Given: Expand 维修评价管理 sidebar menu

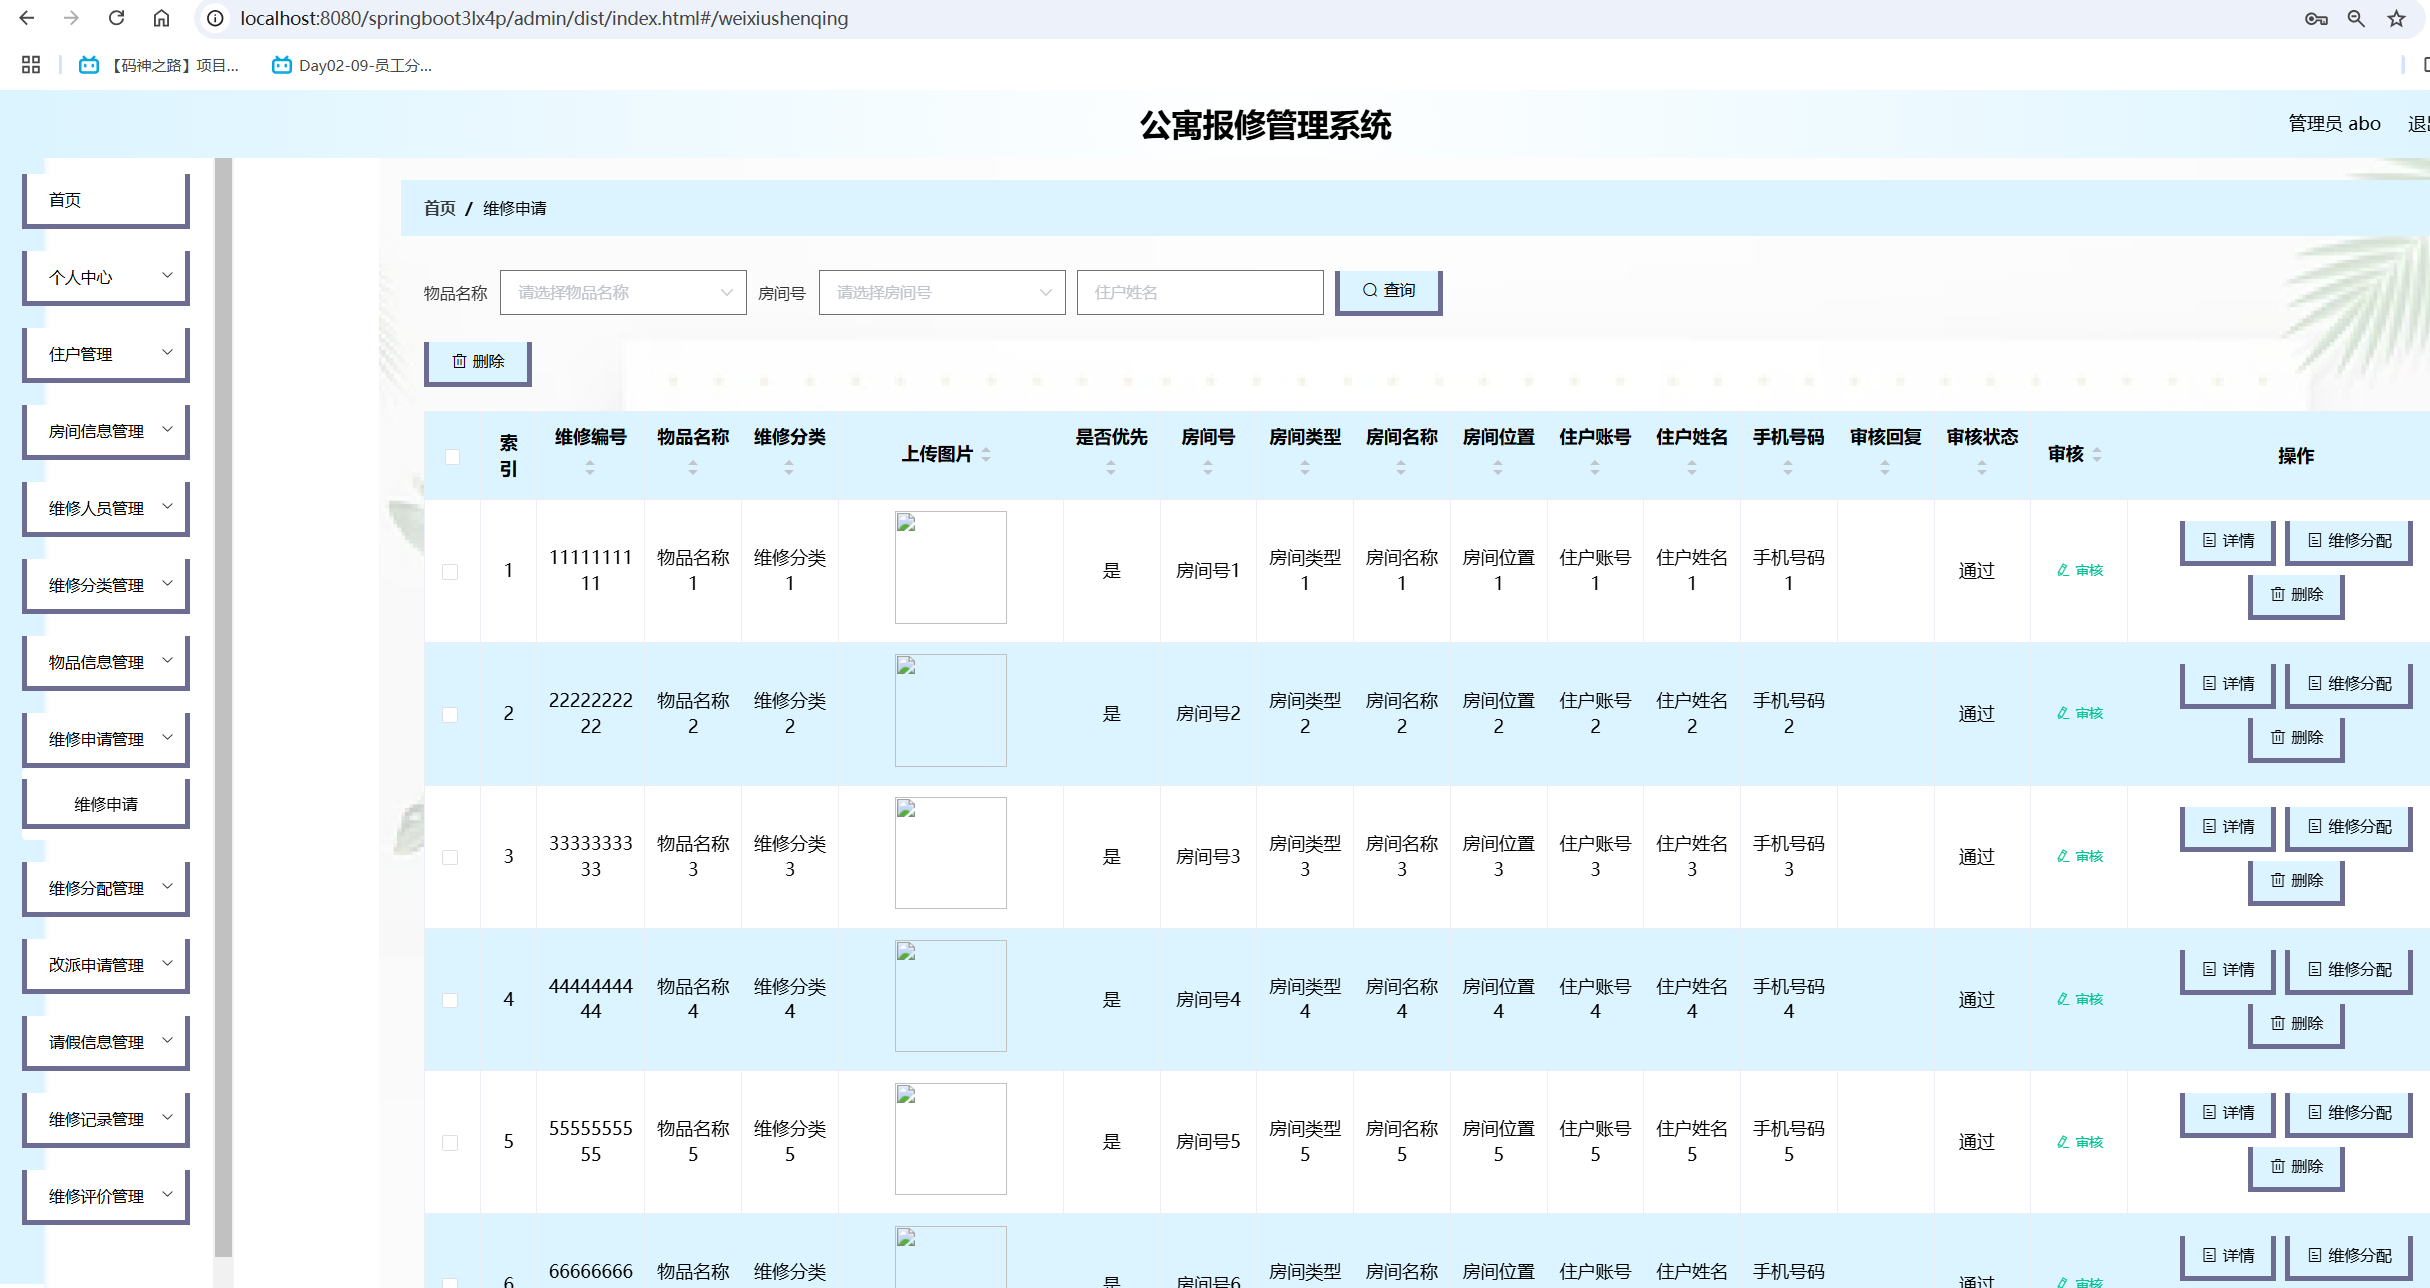Looking at the screenshot, I should (x=106, y=1196).
